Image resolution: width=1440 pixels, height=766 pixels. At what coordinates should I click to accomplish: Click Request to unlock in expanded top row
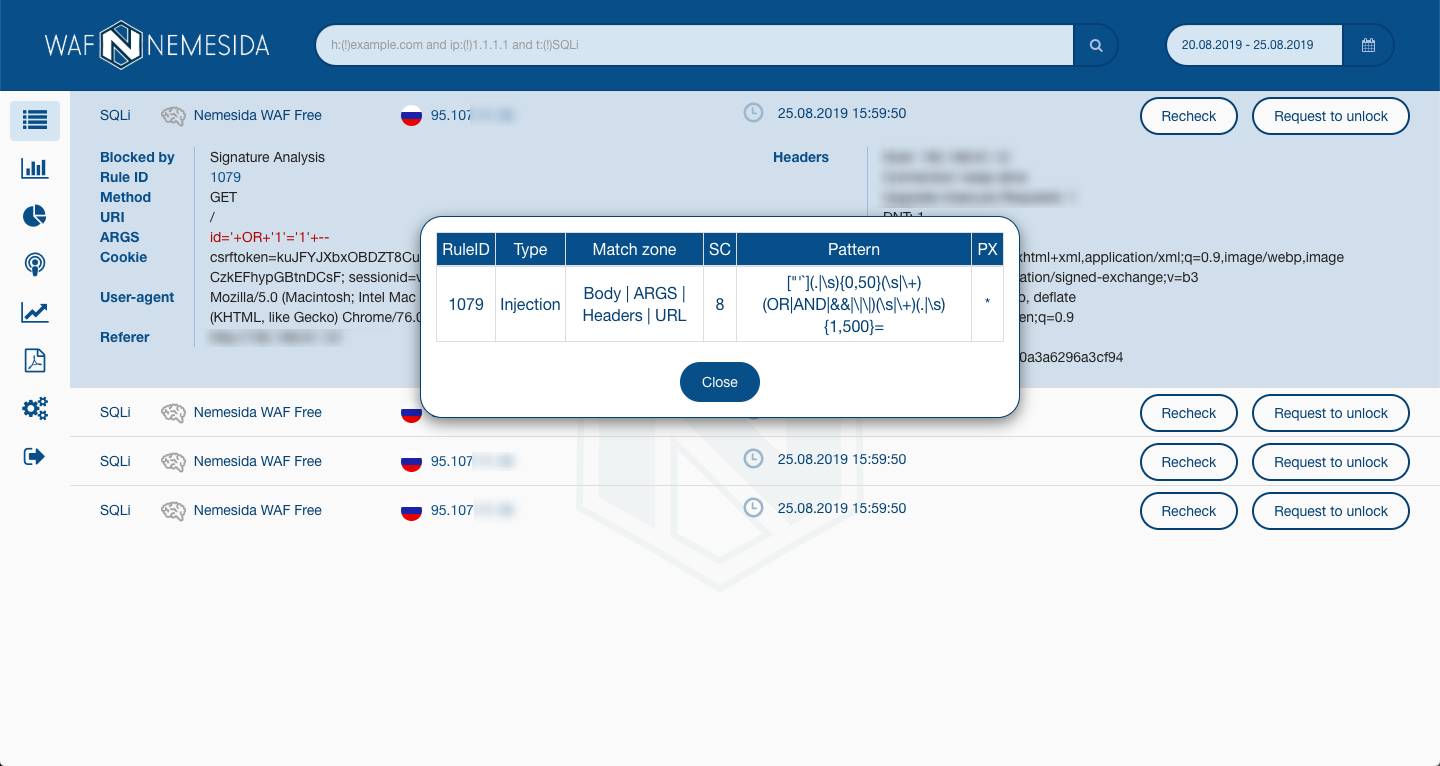pyautogui.click(x=1331, y=116)
